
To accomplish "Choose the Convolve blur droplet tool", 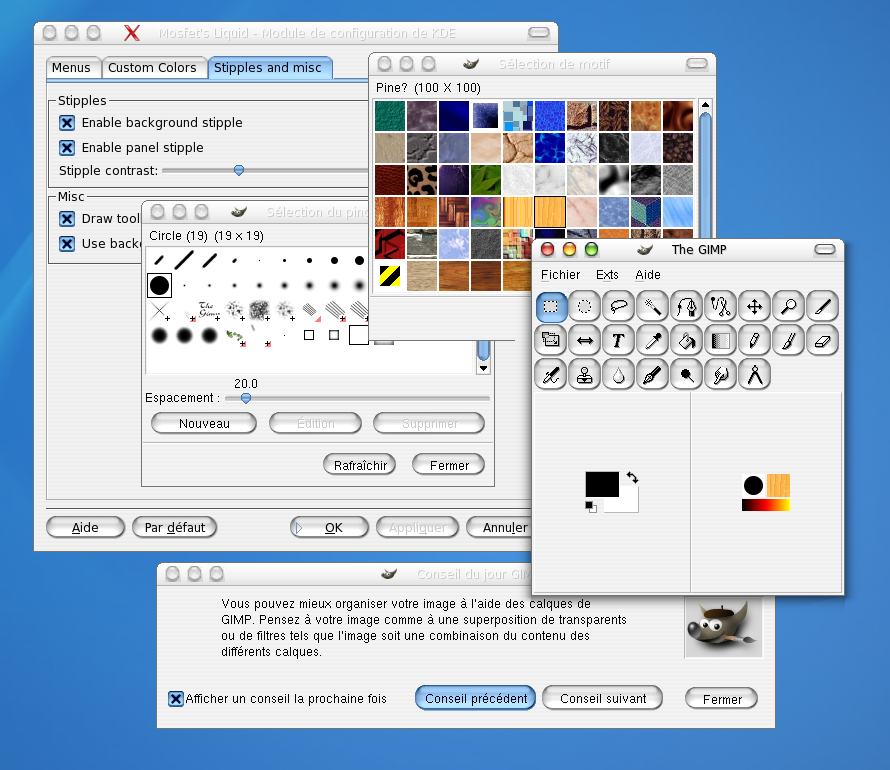I will point(619,375).
